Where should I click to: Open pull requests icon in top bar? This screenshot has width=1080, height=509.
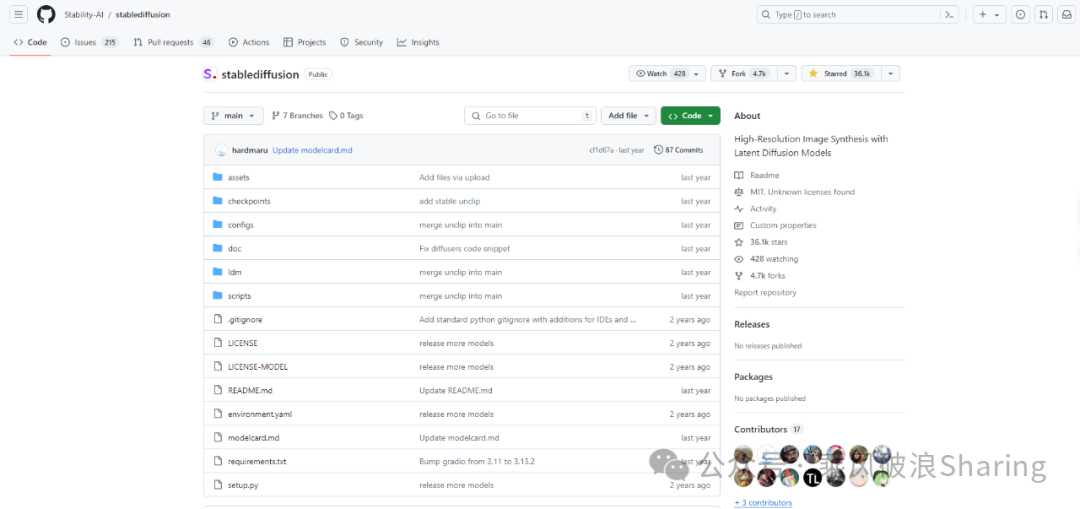pyautogui.click(x=1043, y=14)
